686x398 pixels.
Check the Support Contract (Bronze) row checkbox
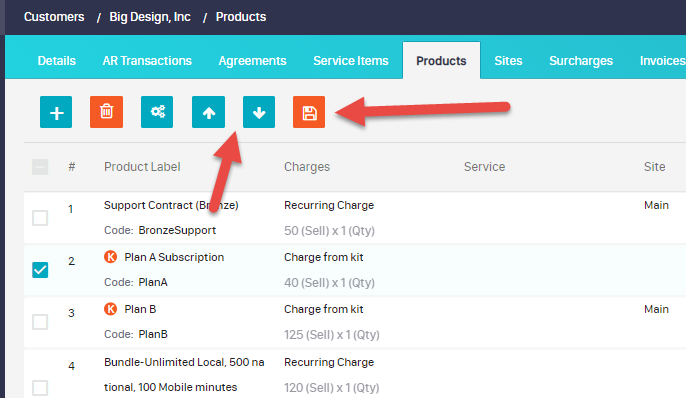tap(40, 217)
